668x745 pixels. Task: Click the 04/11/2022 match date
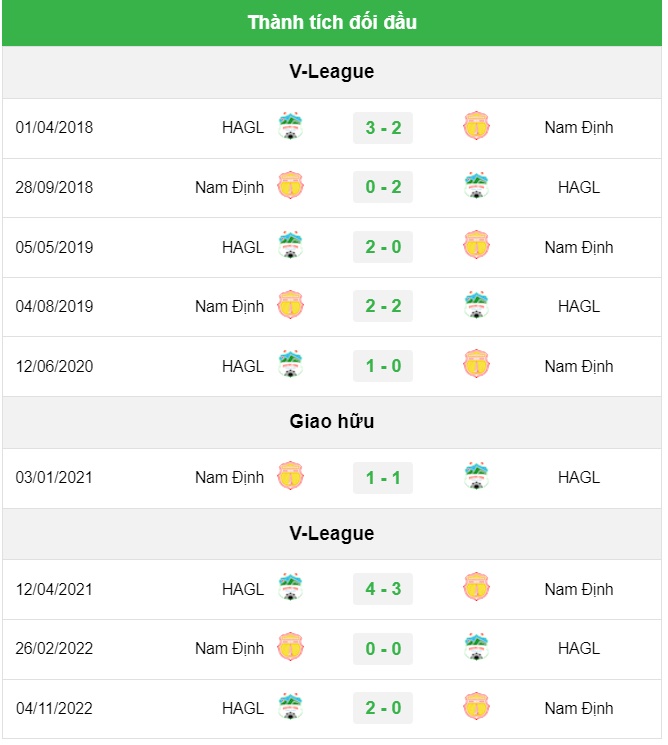pos(54,708)
